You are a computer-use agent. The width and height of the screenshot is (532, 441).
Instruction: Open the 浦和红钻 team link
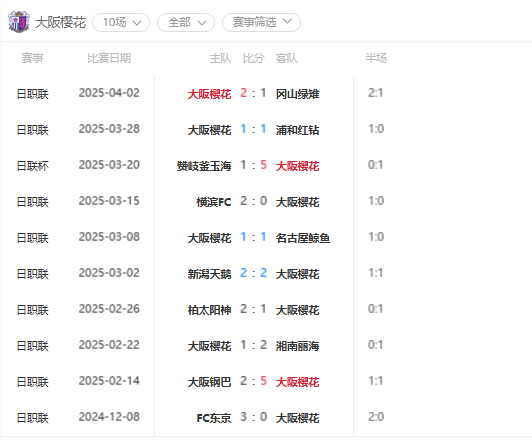click(x=298, y=130)
